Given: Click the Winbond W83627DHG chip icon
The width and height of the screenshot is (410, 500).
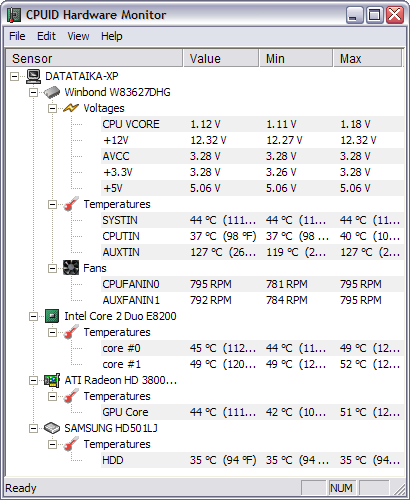Looking at the screenshot, I should tap(52, 92).
